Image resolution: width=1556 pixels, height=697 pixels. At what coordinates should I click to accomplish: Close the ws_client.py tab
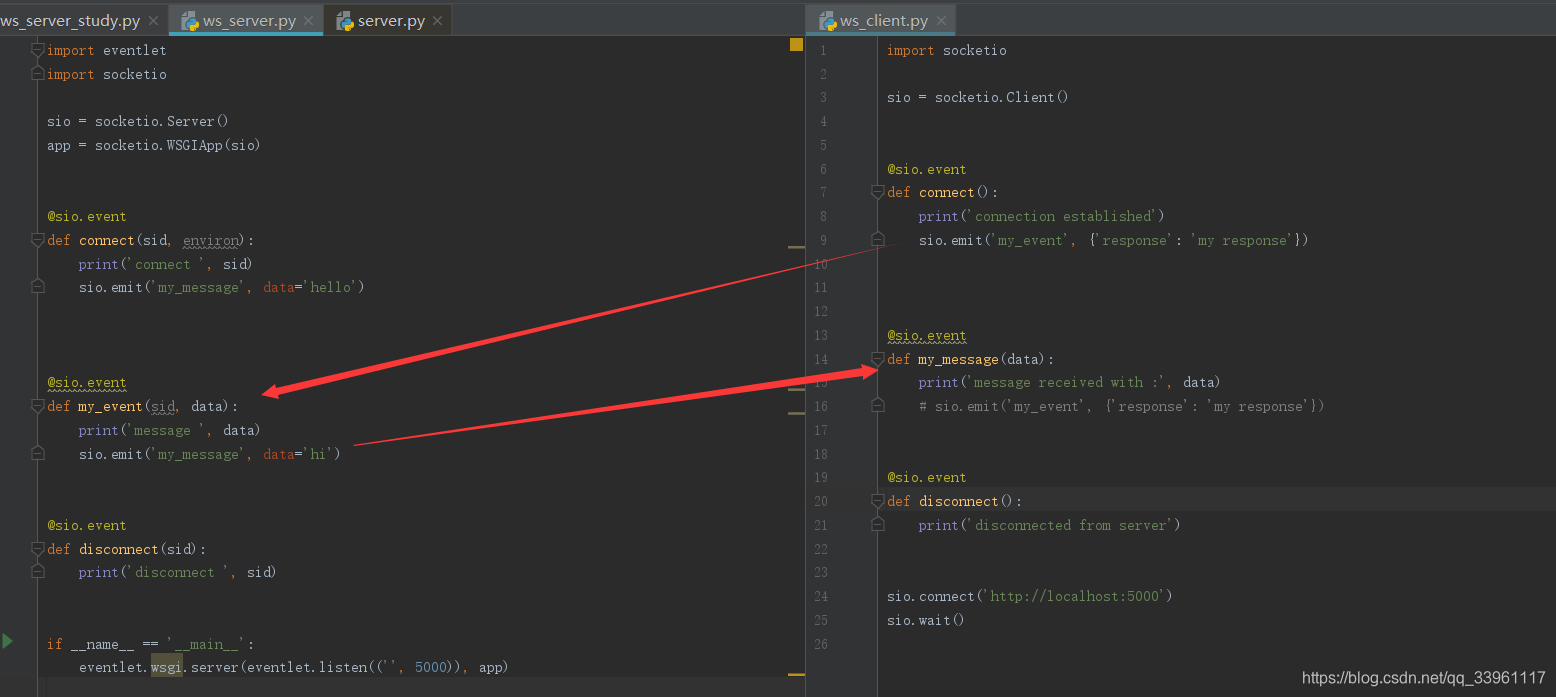tap(940, 21)
